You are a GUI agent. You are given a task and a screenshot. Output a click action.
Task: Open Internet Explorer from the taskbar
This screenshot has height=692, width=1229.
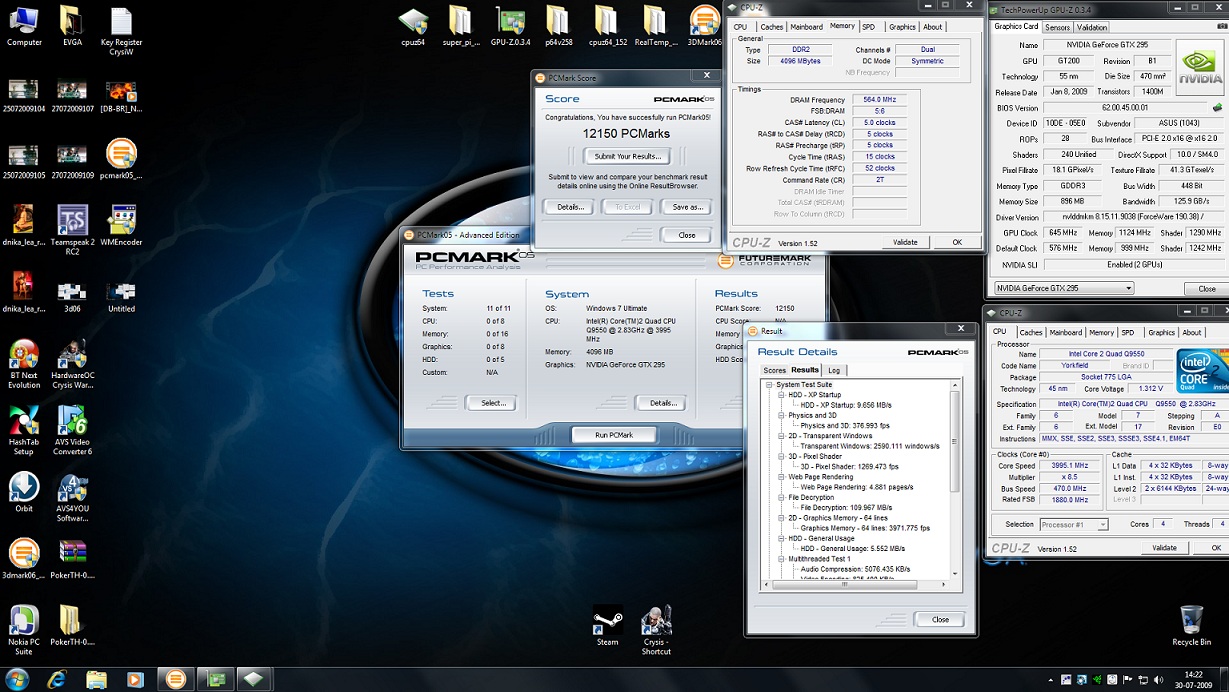pyautogui.click(x=57, y=679)
